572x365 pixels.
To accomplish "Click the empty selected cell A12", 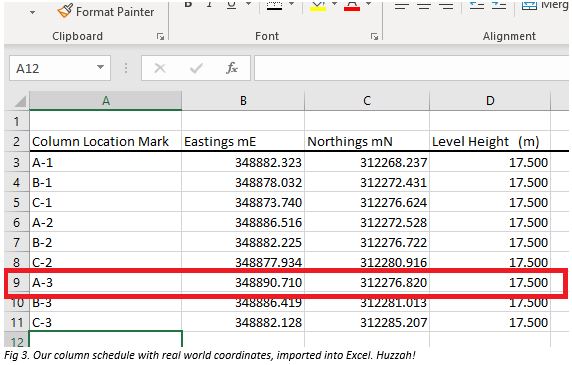I will [x=105, y=339].
